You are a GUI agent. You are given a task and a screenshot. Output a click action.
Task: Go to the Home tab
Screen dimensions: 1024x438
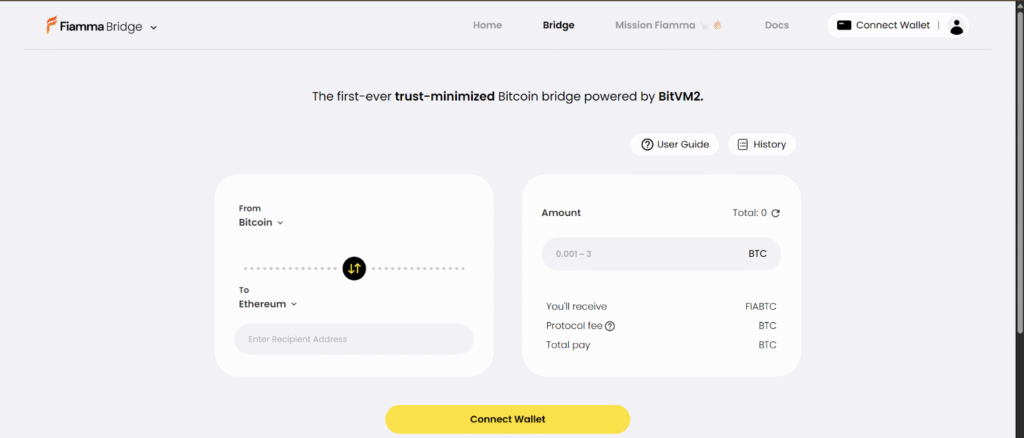[x=487, y=25]
